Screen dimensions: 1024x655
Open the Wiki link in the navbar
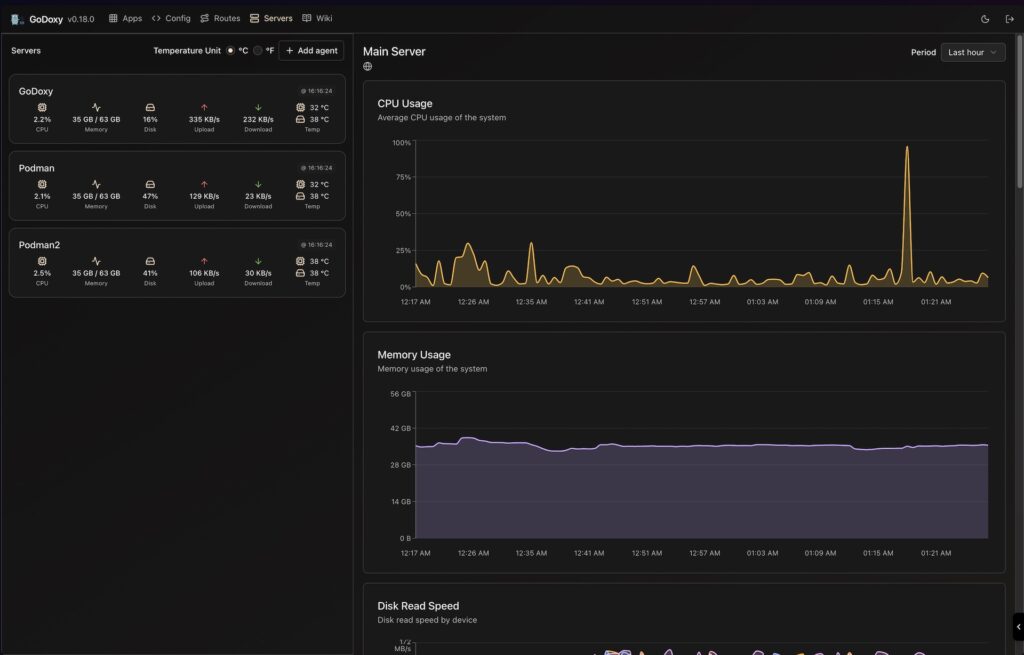pyautogui.click(x=317, y=17)
